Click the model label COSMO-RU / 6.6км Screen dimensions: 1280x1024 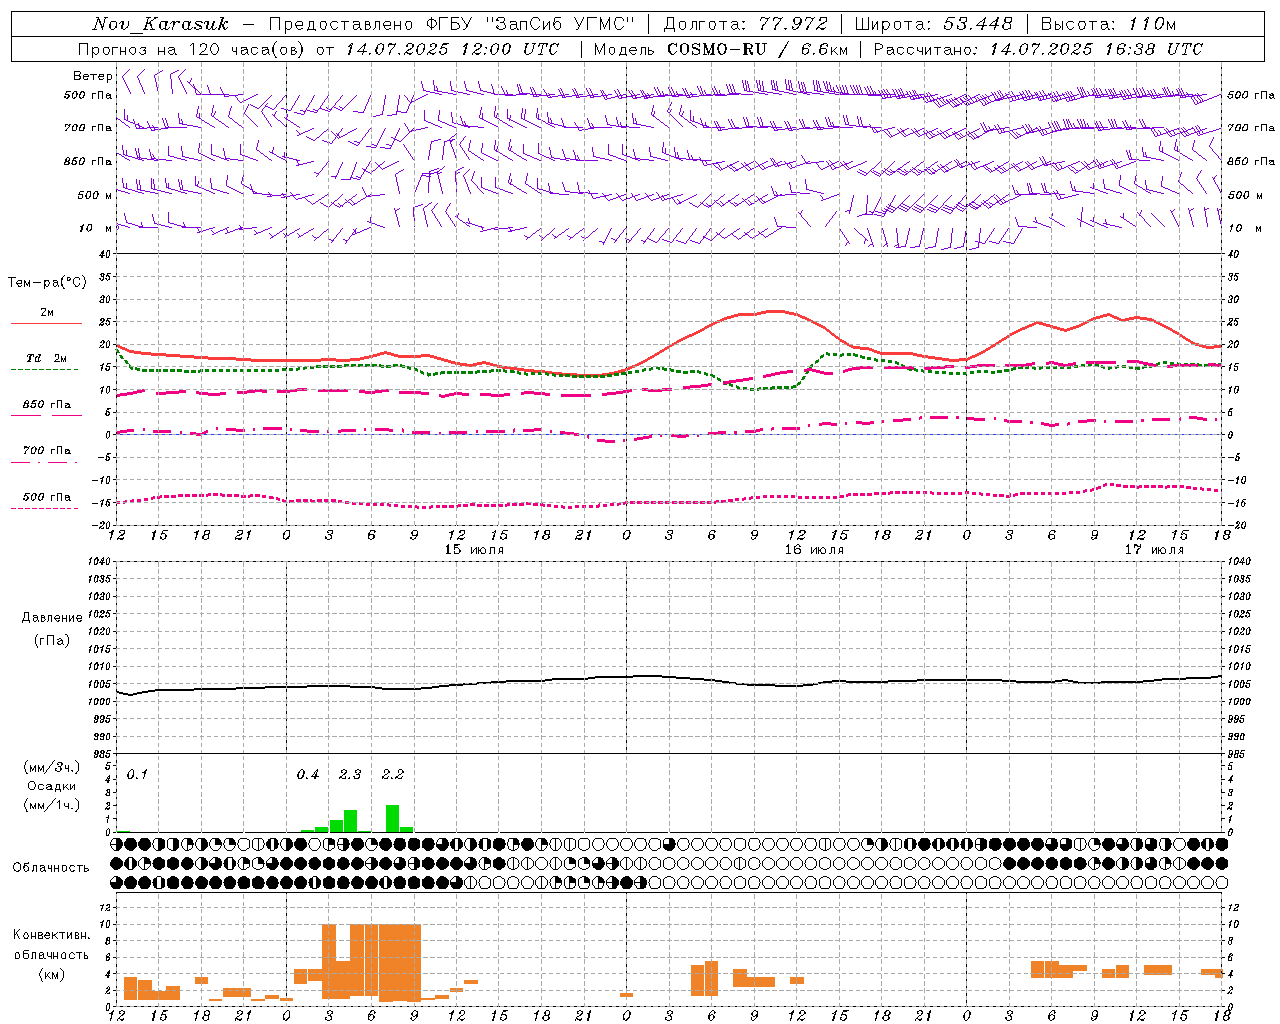tap(758, 49)
